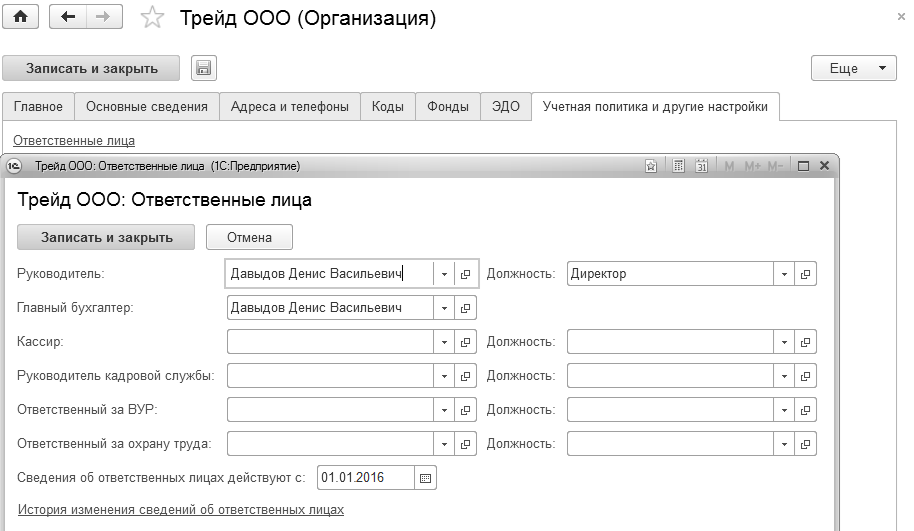The height and width of the screenshot is (531, 914).
Task: Open the Основные сведения tab
Action: coord(146,107)
